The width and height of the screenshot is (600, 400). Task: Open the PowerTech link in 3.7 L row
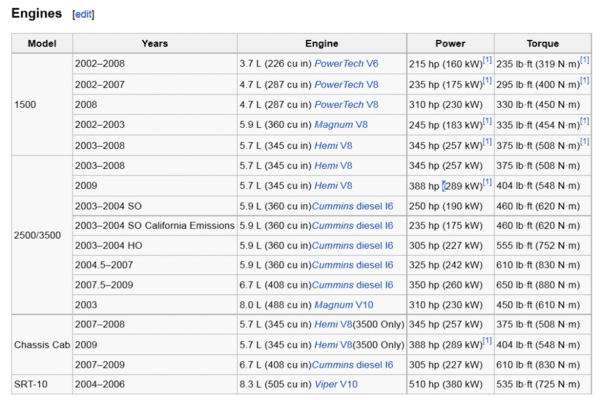pos(339,64)
